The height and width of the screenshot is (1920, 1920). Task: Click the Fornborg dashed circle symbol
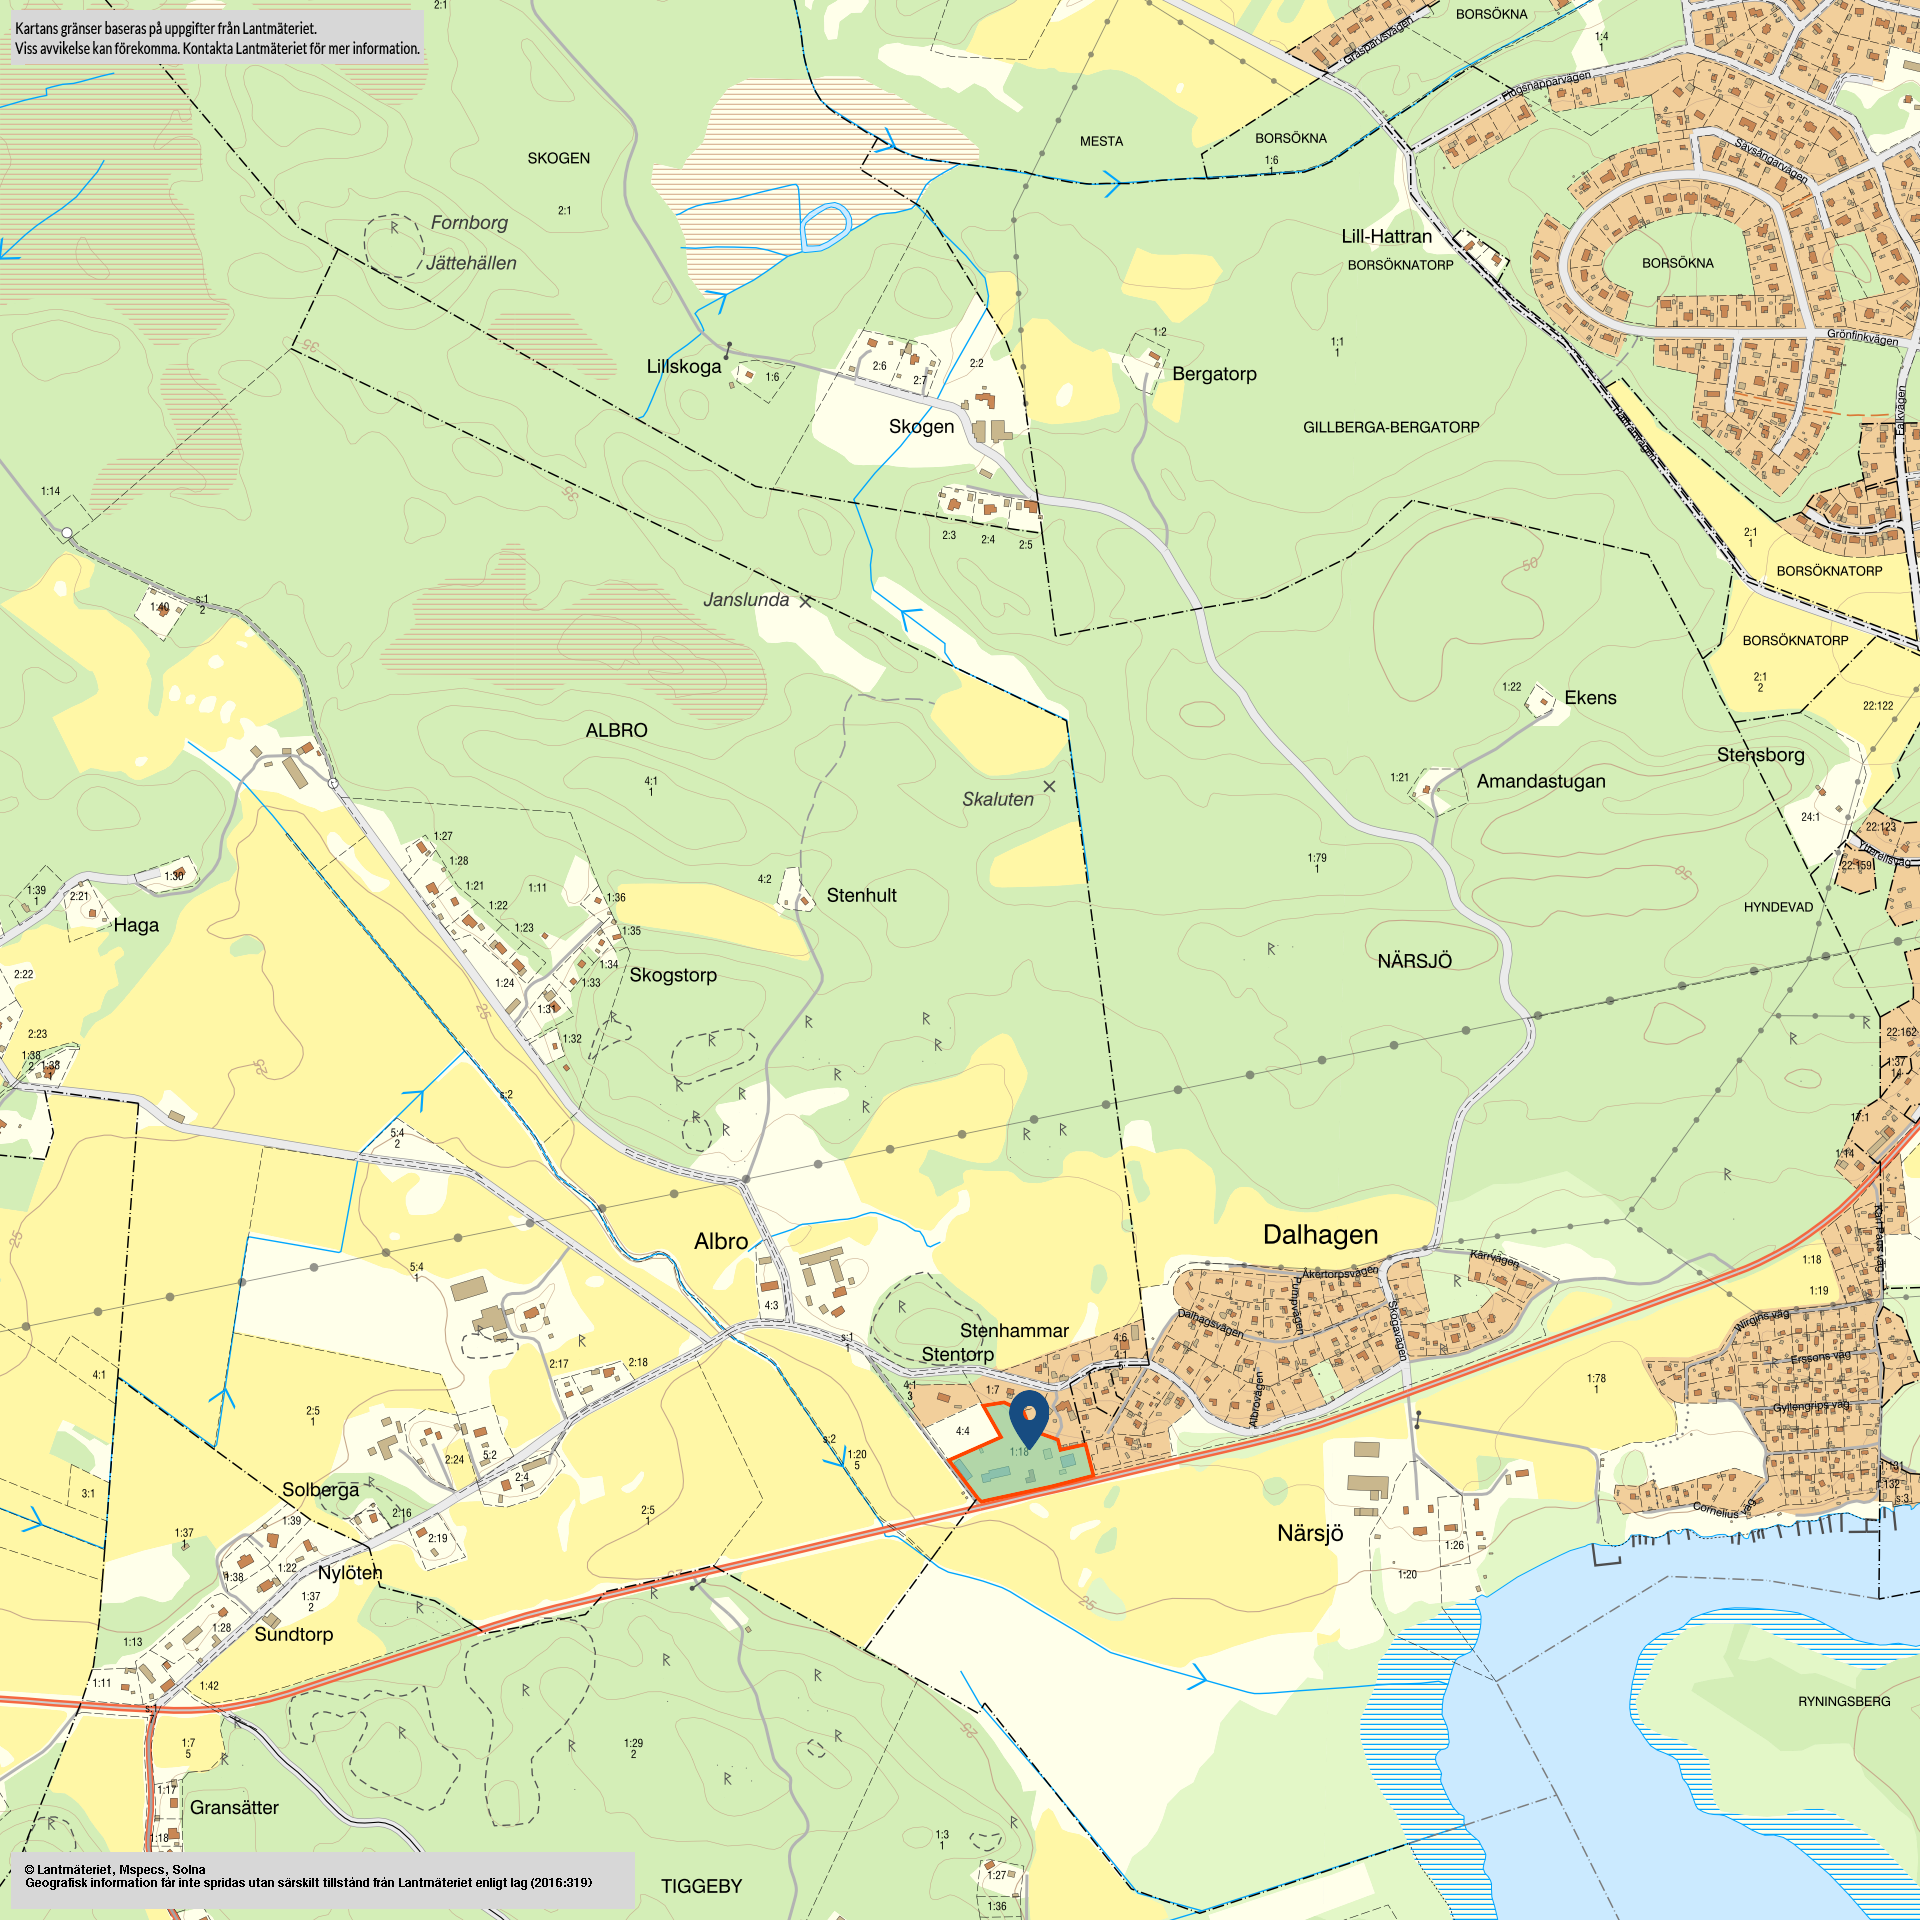[393, 243]
